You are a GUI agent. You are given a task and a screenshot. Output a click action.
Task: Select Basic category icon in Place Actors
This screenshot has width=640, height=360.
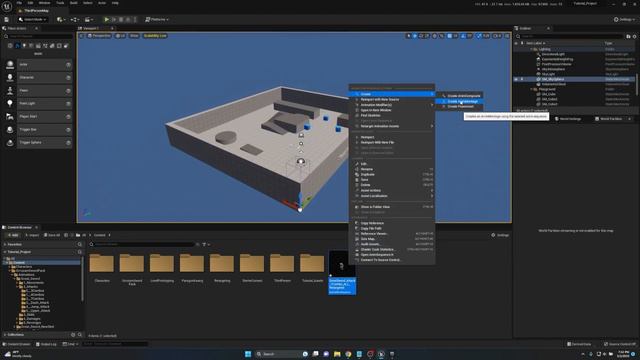(17, 46)
